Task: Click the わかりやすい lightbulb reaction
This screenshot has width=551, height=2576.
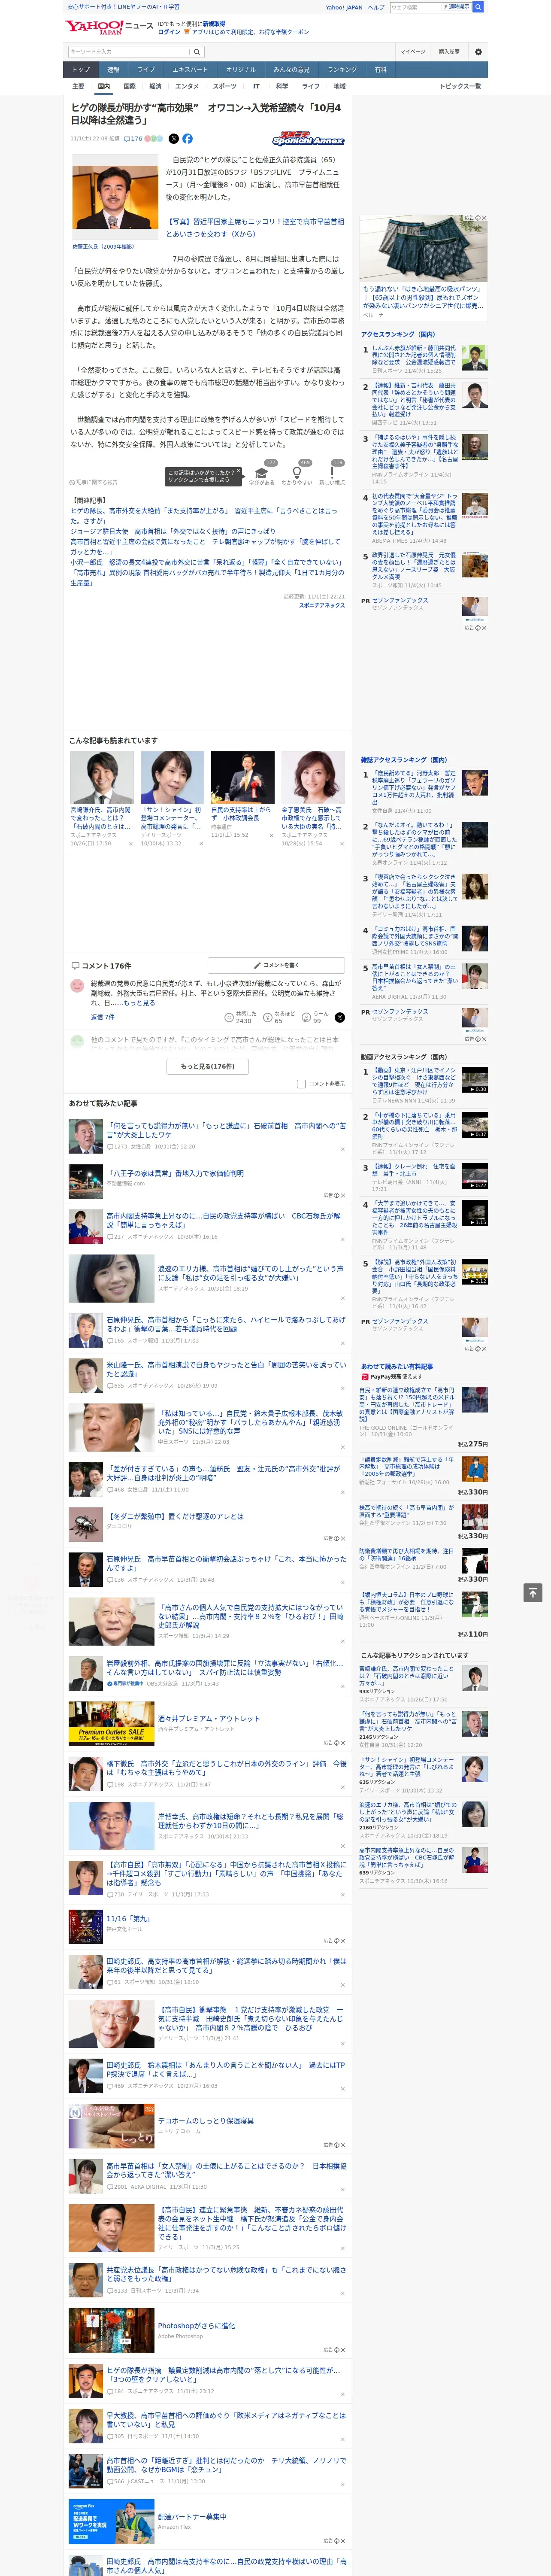Action: [297, 474]
